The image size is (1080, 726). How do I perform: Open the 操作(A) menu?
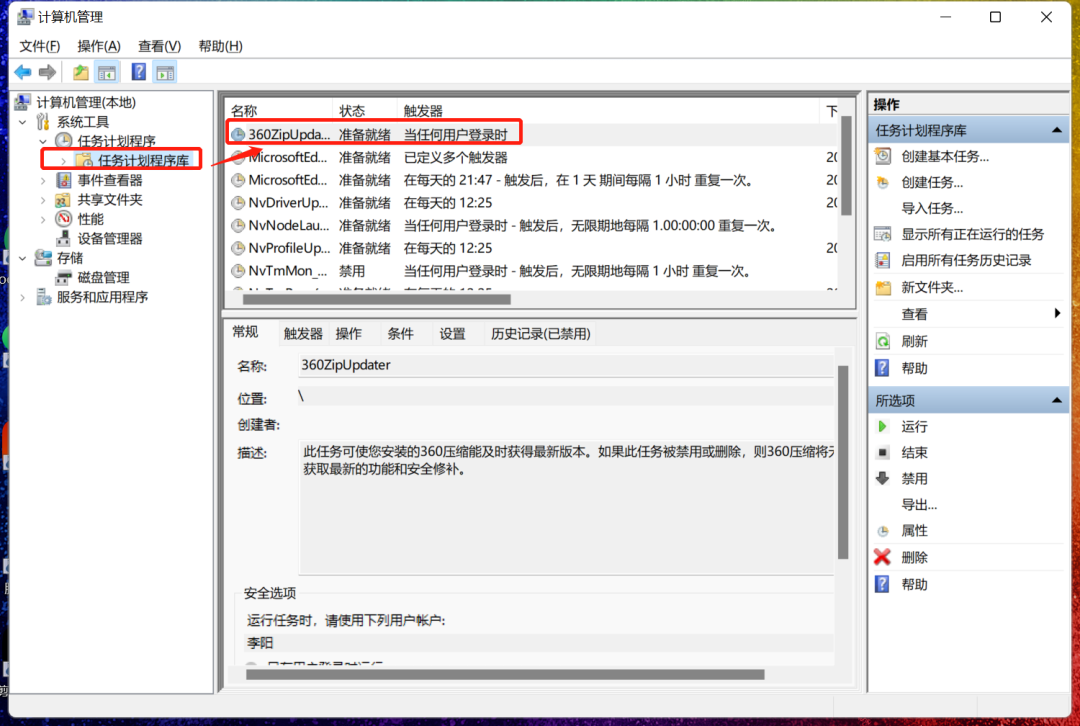tap(99, 46)
